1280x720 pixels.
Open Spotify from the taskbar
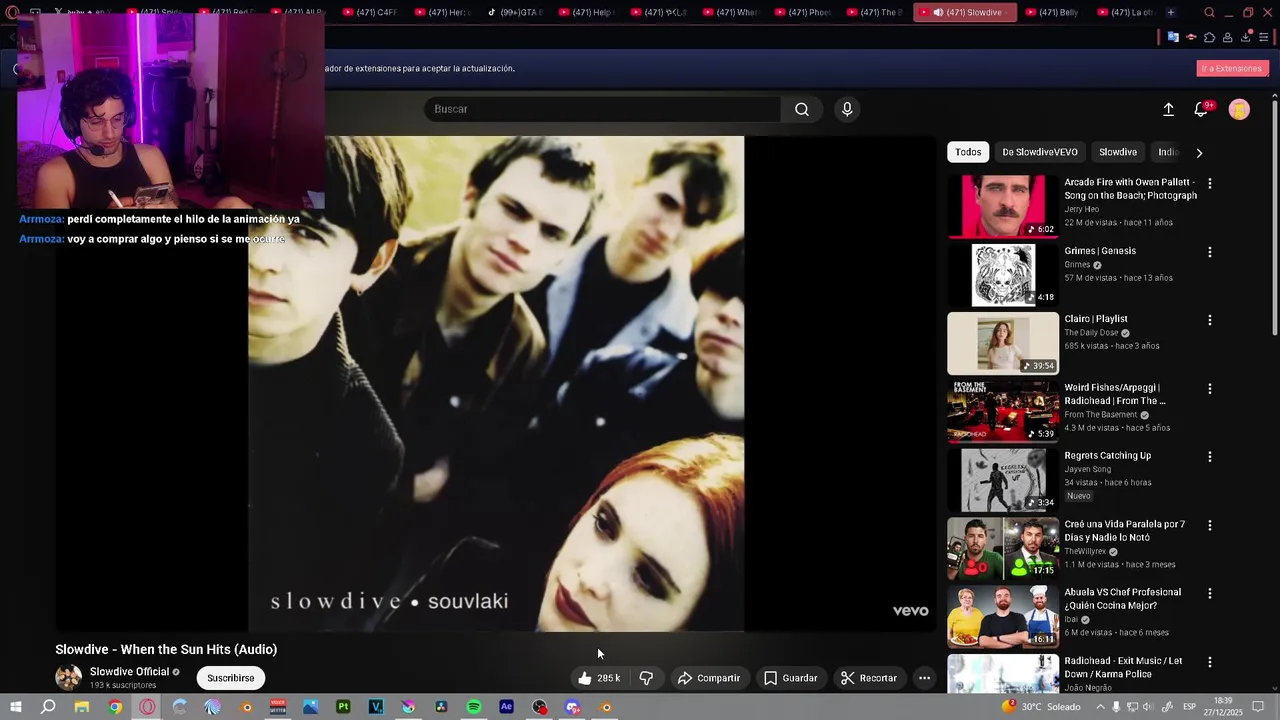[x=474, y=707]
